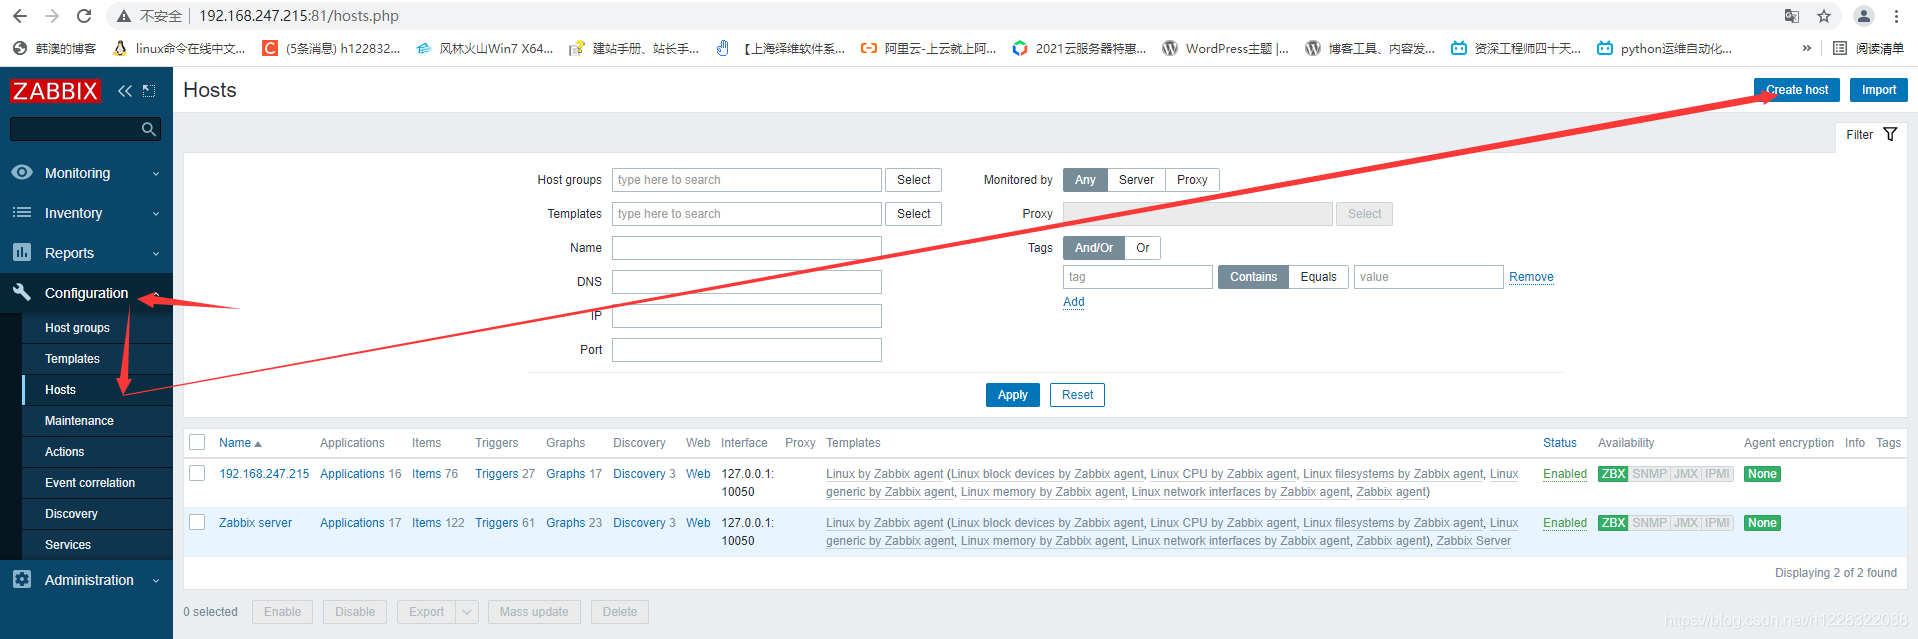This screenshot has width=1918, height=639.
Task: Open the browser three-dot menu
Action: (x=1896, y=16)
